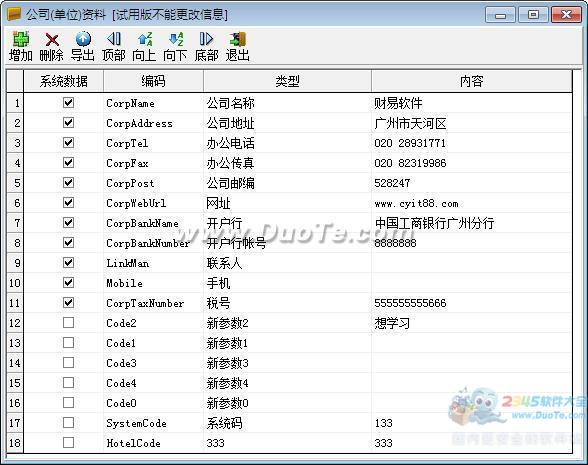Move row down with 向下 icon
The image size is (588, 465).
click(176, 39)
